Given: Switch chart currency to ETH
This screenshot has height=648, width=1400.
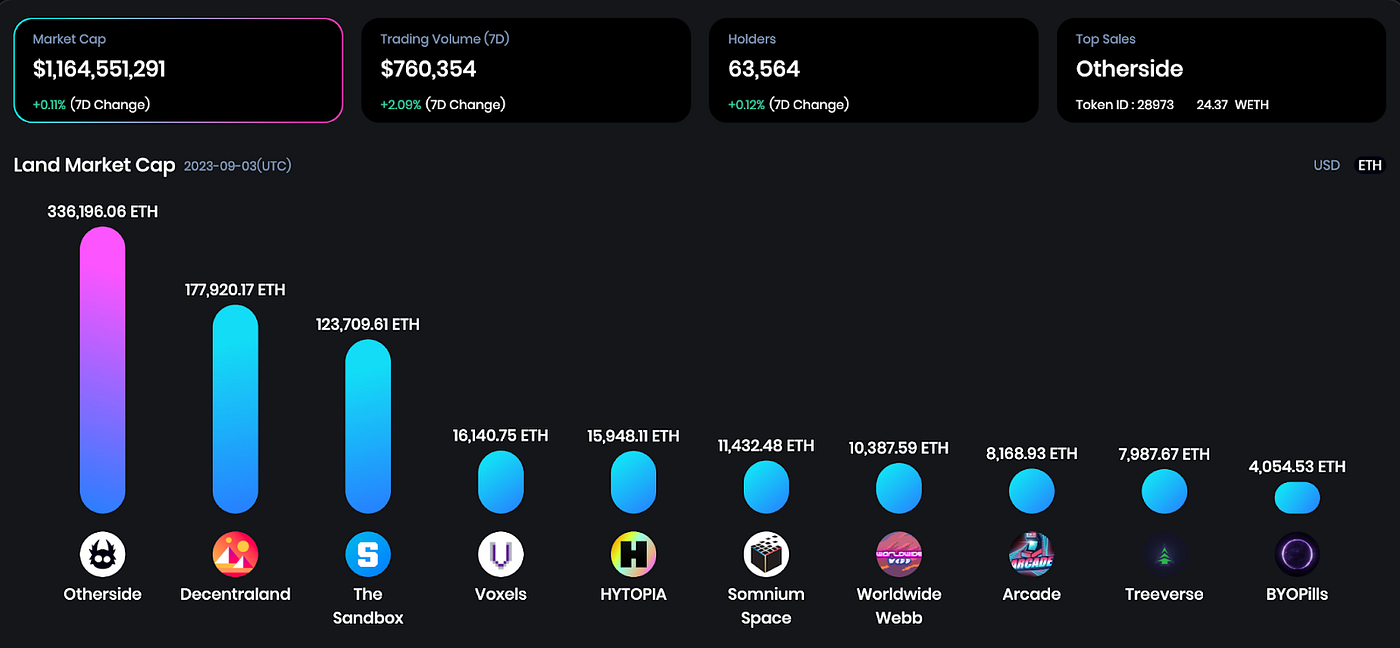Looking at the screenshot, I should coord(1369,165).
